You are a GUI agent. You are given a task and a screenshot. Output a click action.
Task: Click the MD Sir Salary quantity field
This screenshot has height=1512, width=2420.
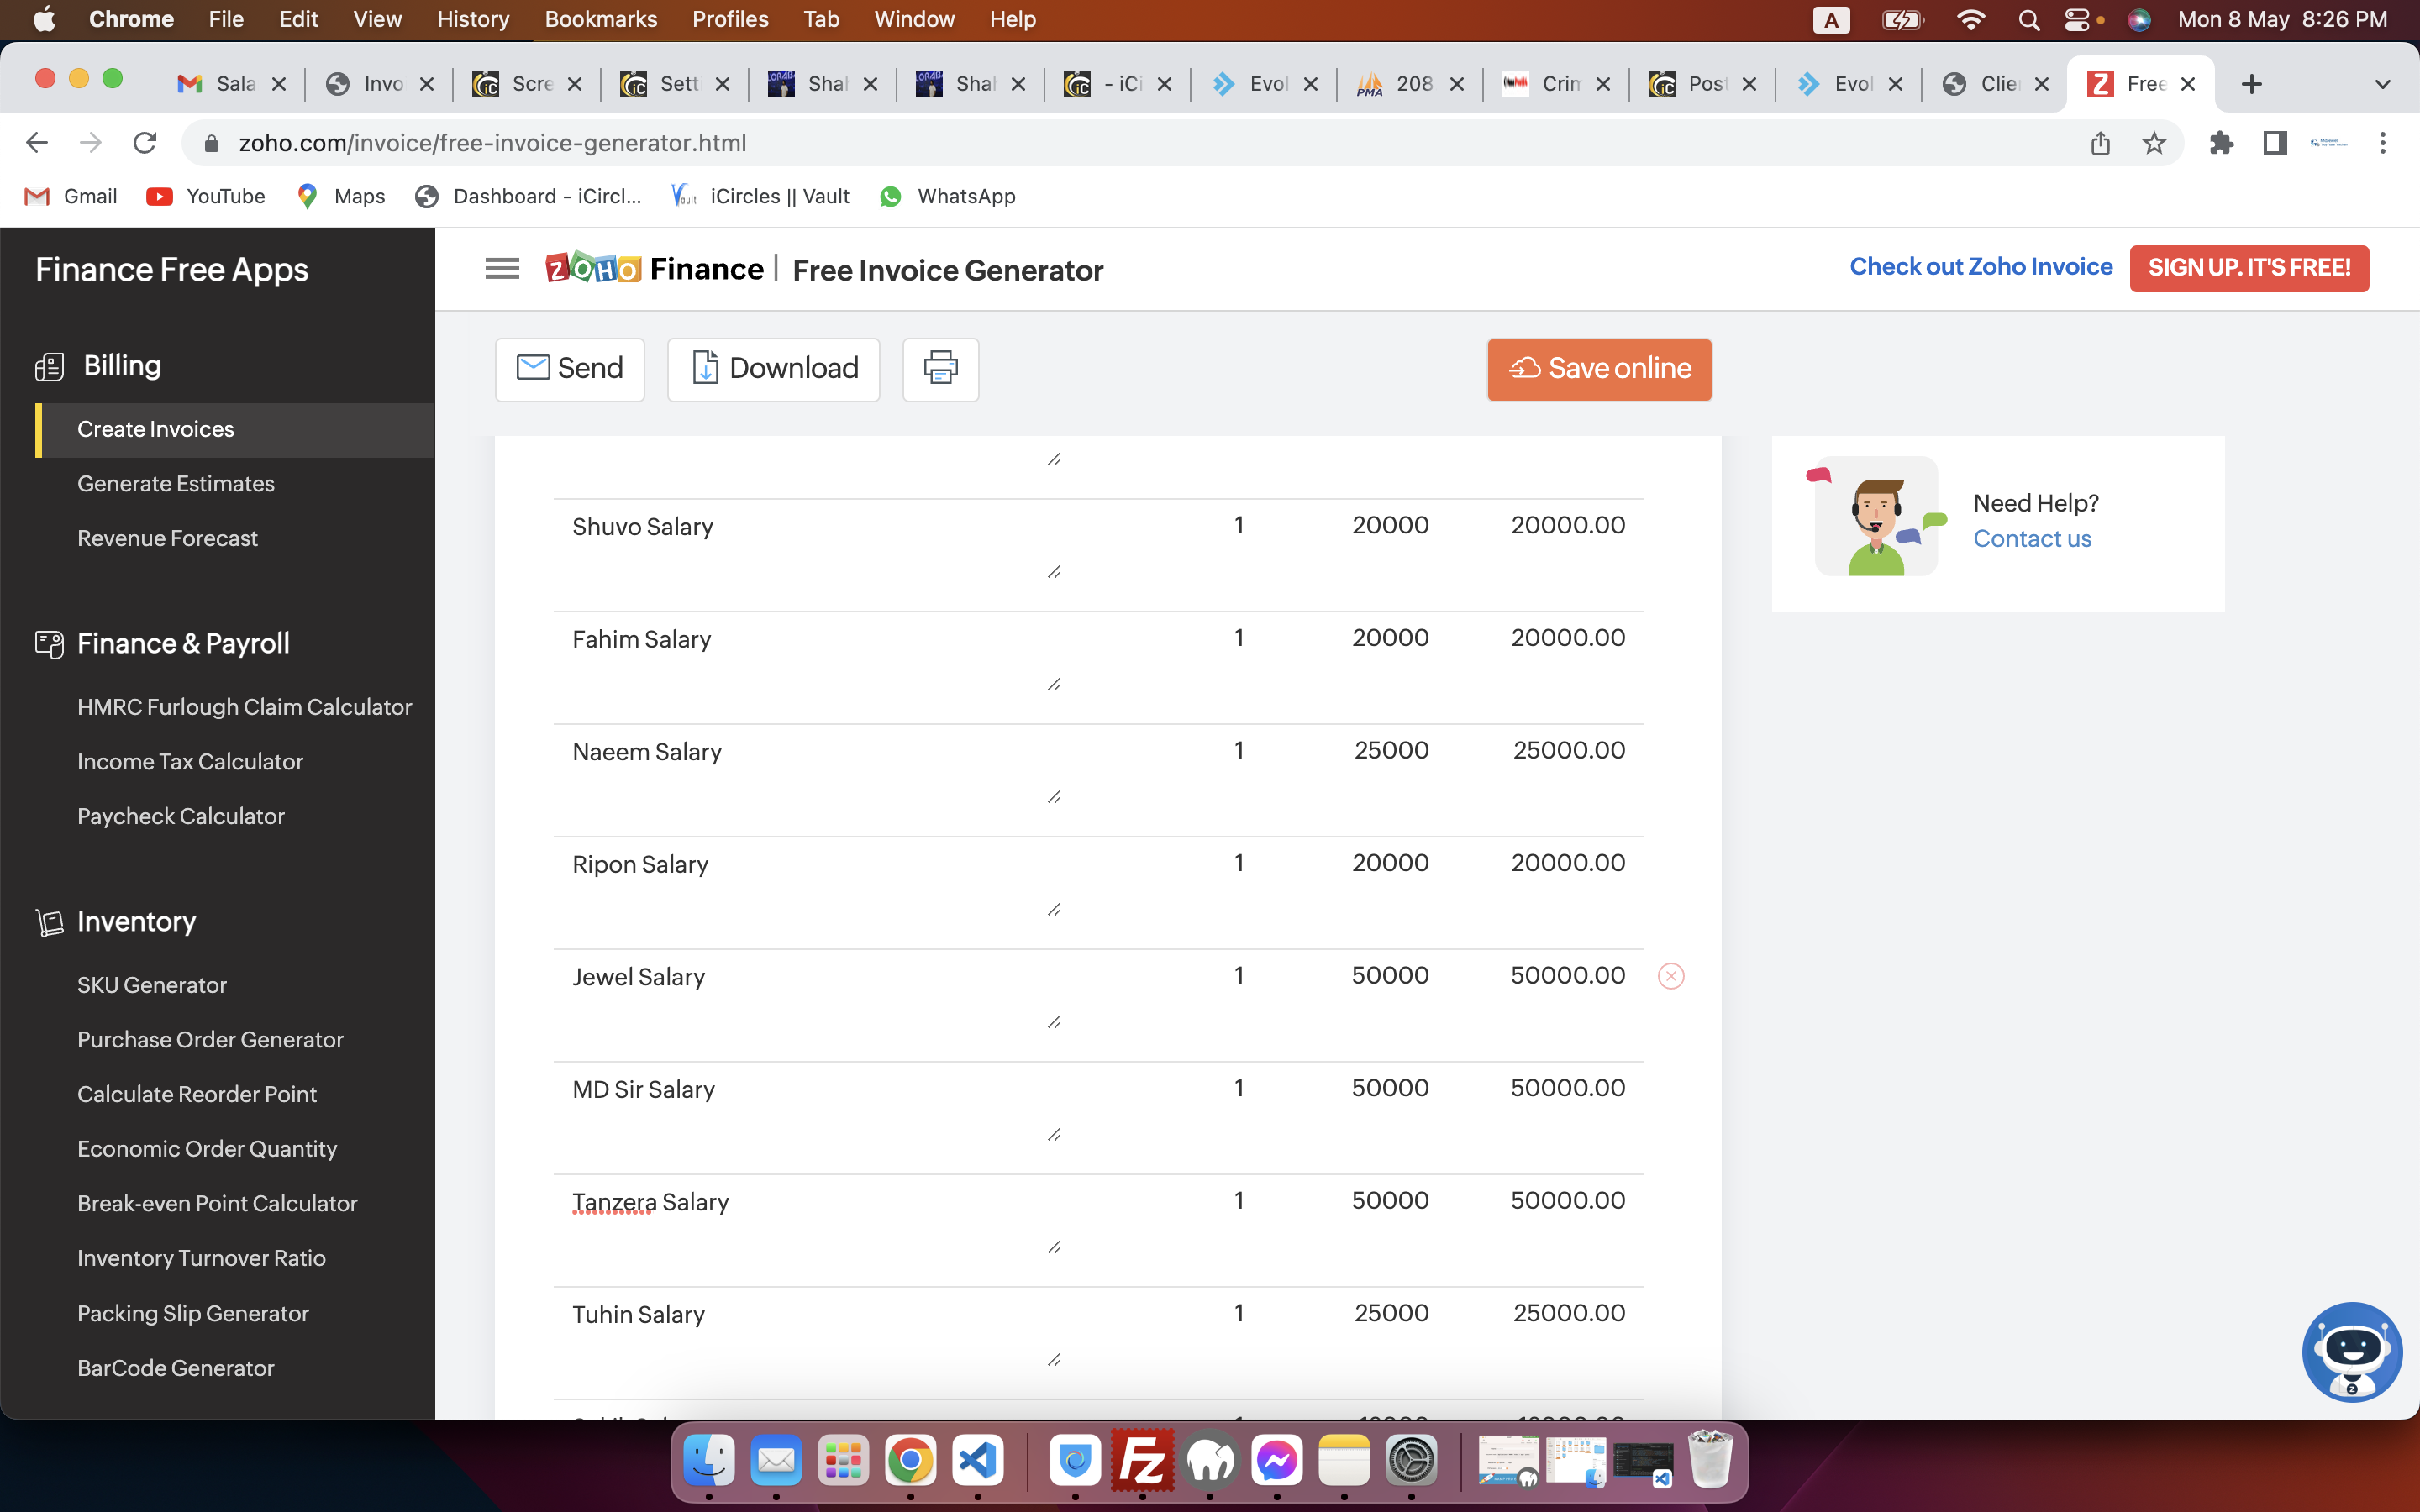[x=1239, y=1088]
